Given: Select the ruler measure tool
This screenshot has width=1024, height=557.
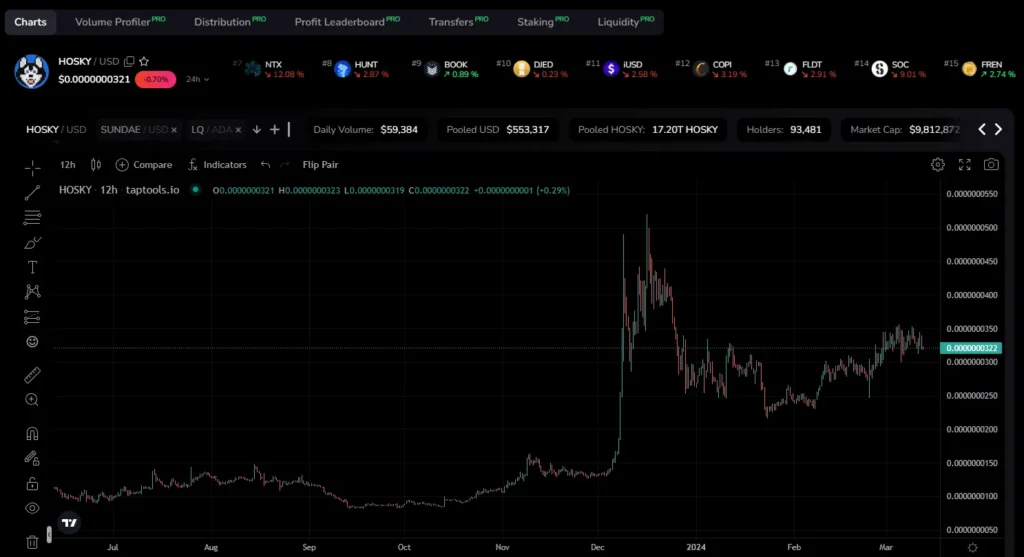Looking at the screenshot, I should tap(32, 375).
